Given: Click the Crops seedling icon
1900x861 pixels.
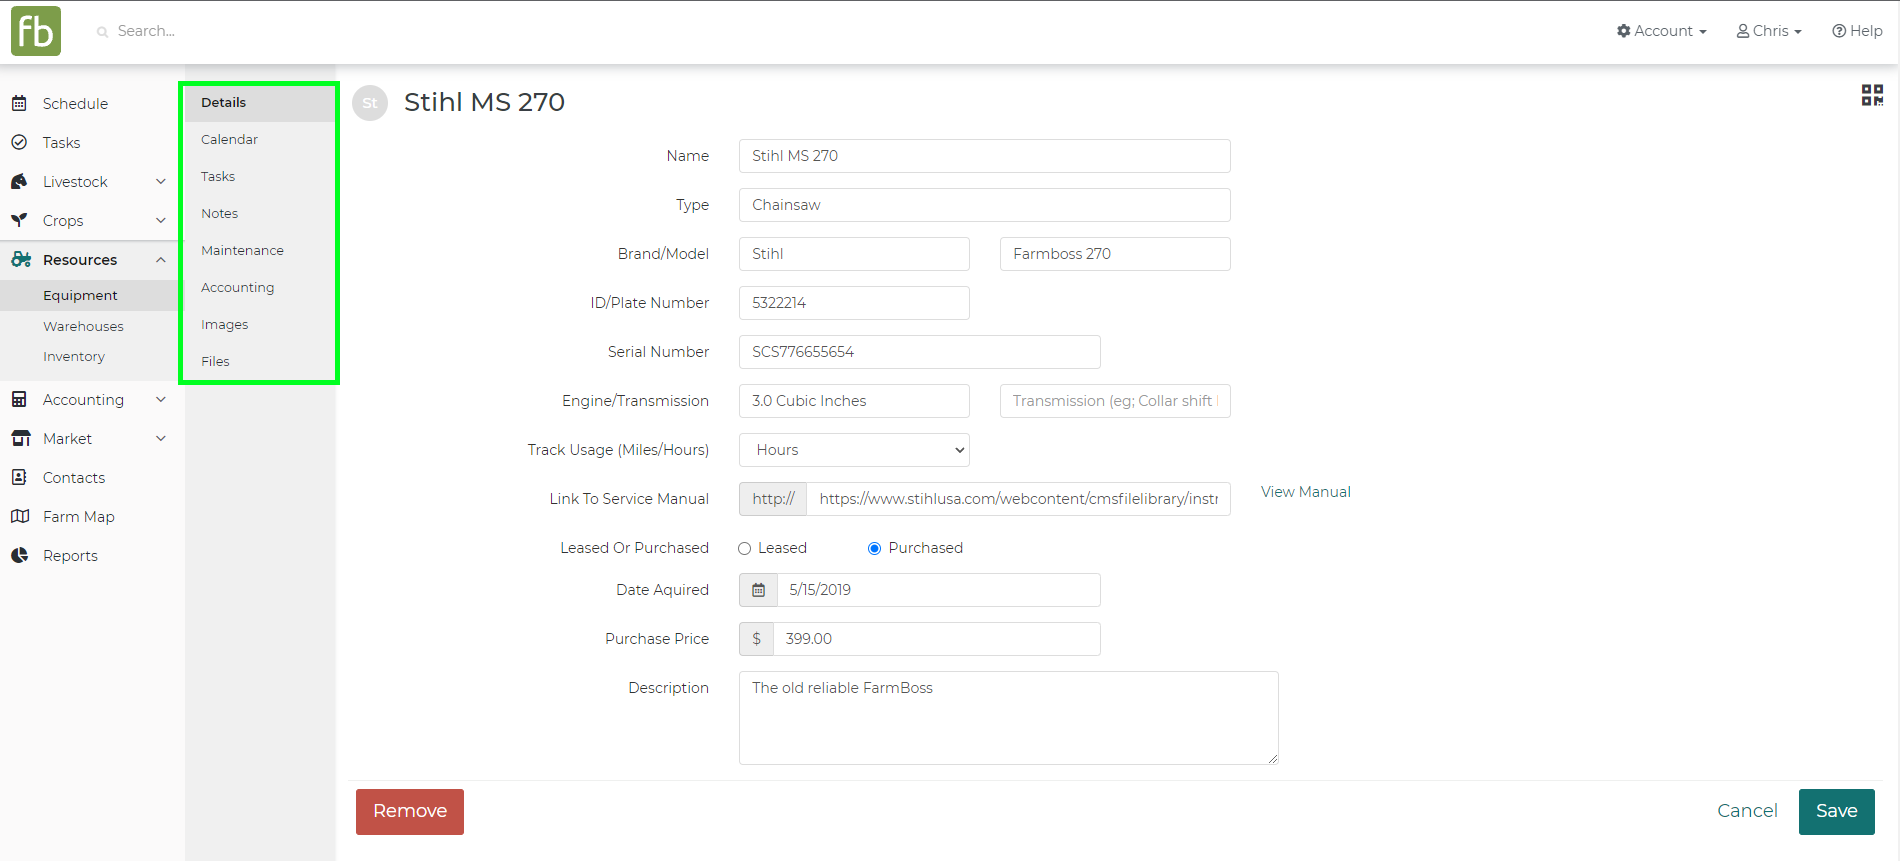Looking at the screenshot, I should (19, 220).
